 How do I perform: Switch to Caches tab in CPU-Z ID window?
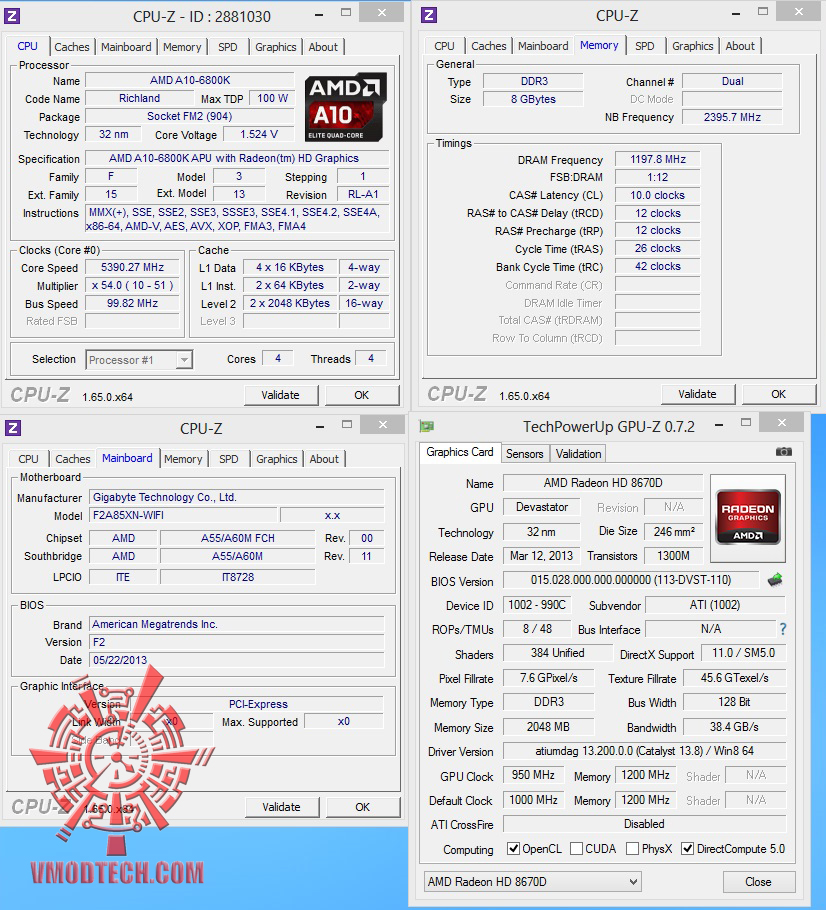click(72, 47)
